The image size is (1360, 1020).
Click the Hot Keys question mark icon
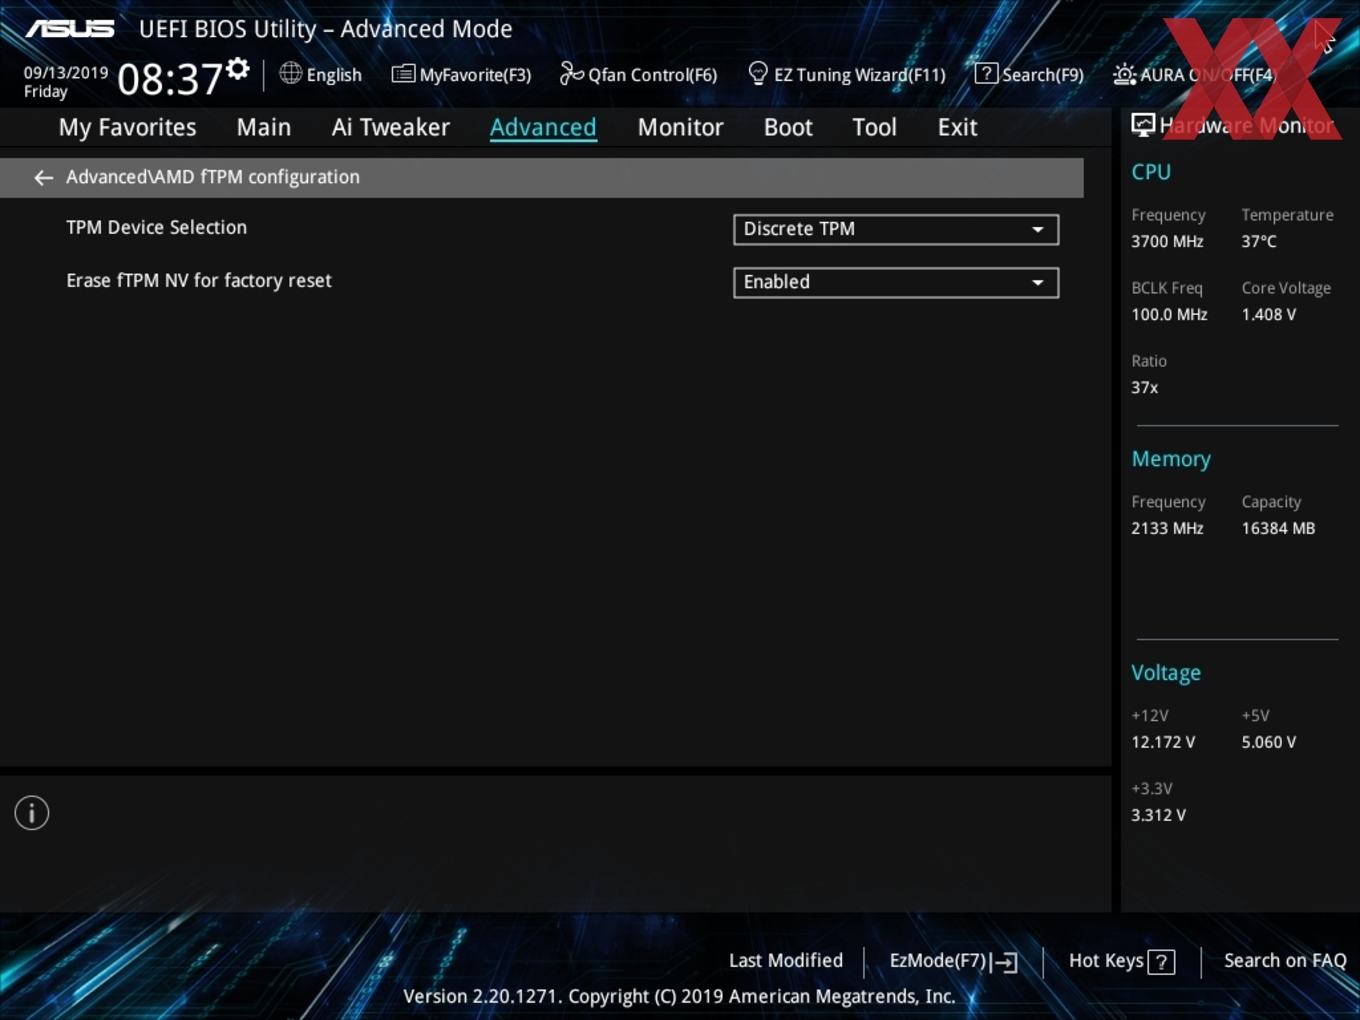coord(1161,962)
